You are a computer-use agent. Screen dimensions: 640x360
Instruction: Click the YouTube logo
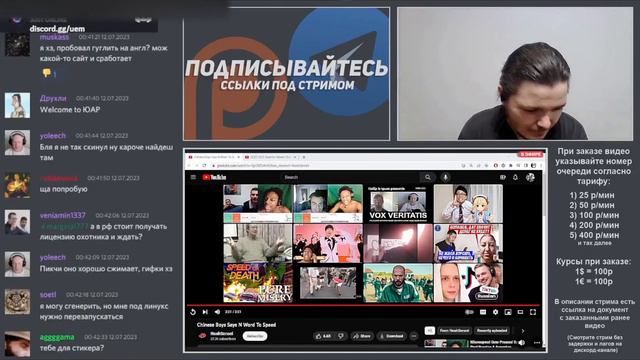pyautogui.click(x=214, y=177)
